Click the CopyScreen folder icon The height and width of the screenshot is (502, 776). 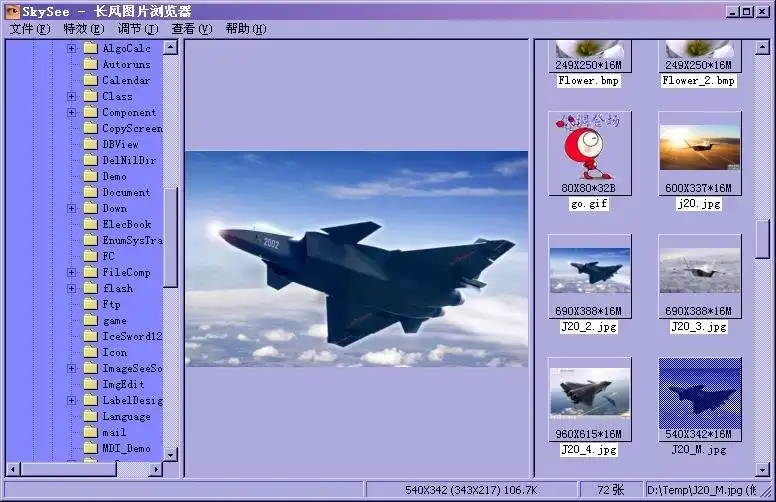click(91, 128)
